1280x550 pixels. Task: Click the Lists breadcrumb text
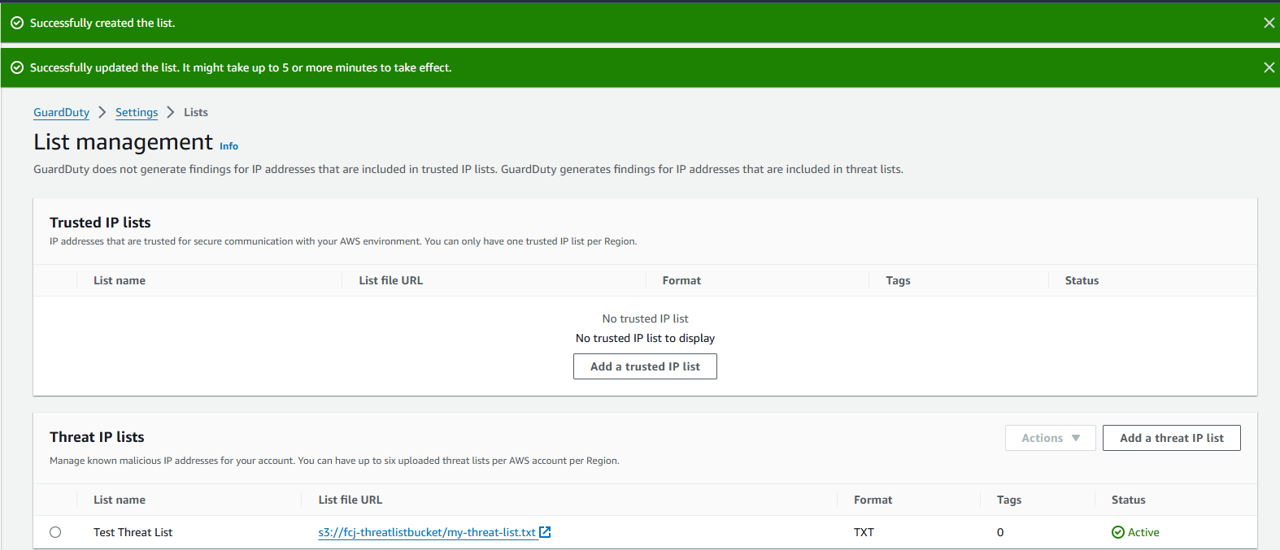coord(196,113)
